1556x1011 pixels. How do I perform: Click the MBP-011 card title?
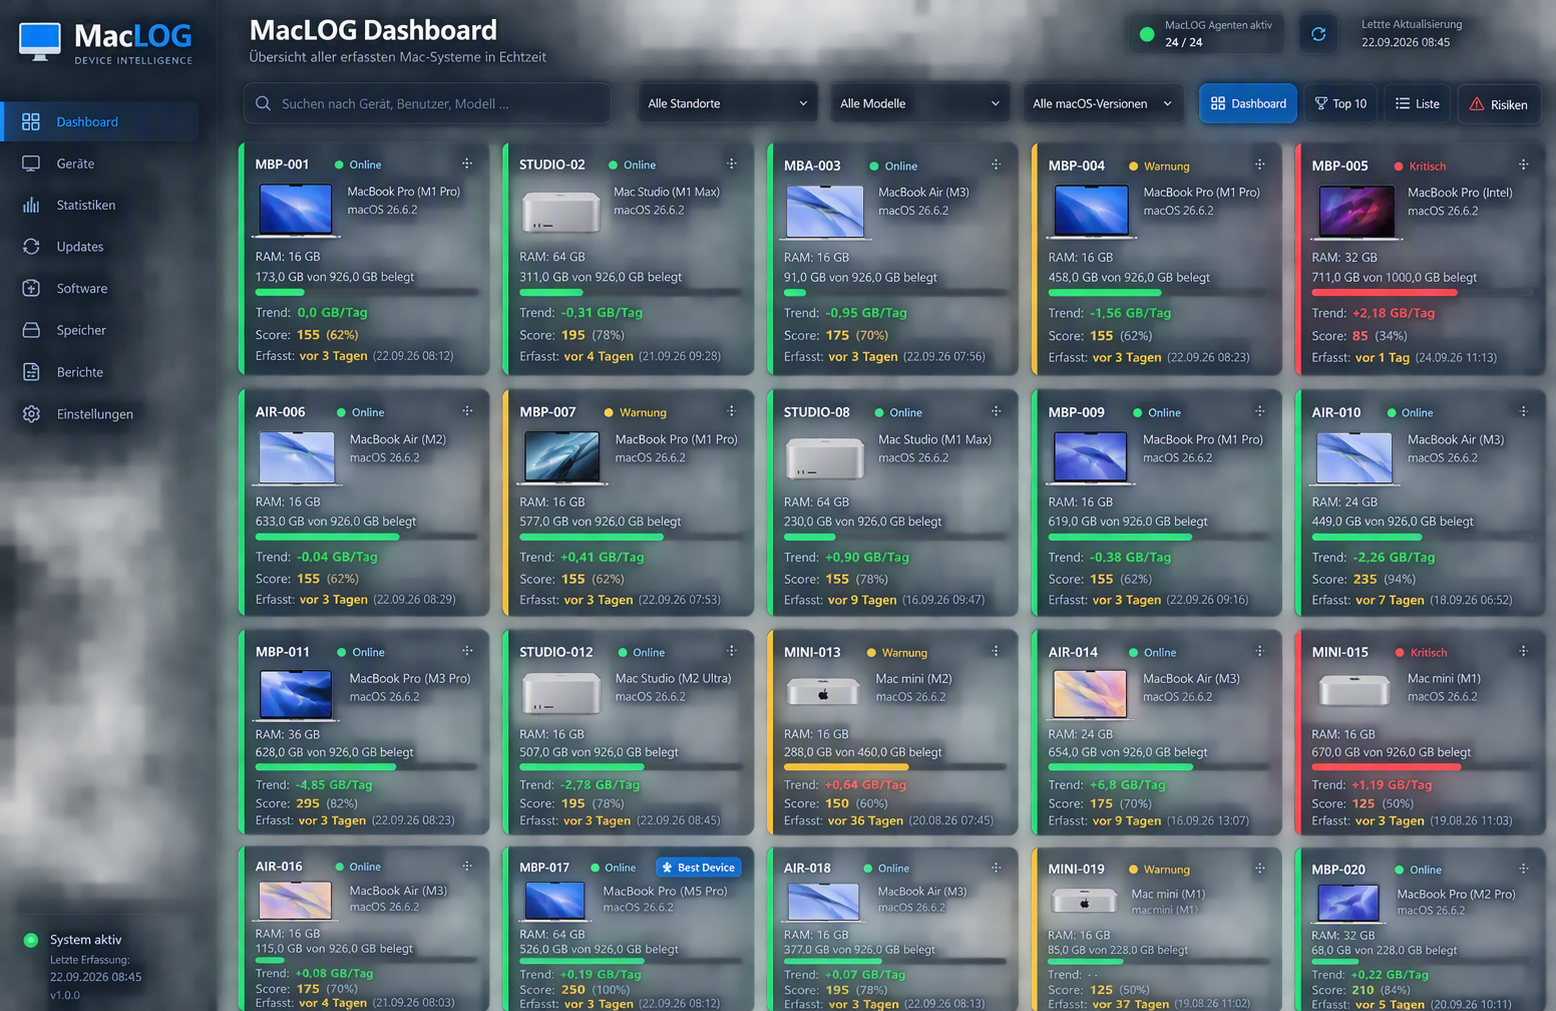coord(282,652)
